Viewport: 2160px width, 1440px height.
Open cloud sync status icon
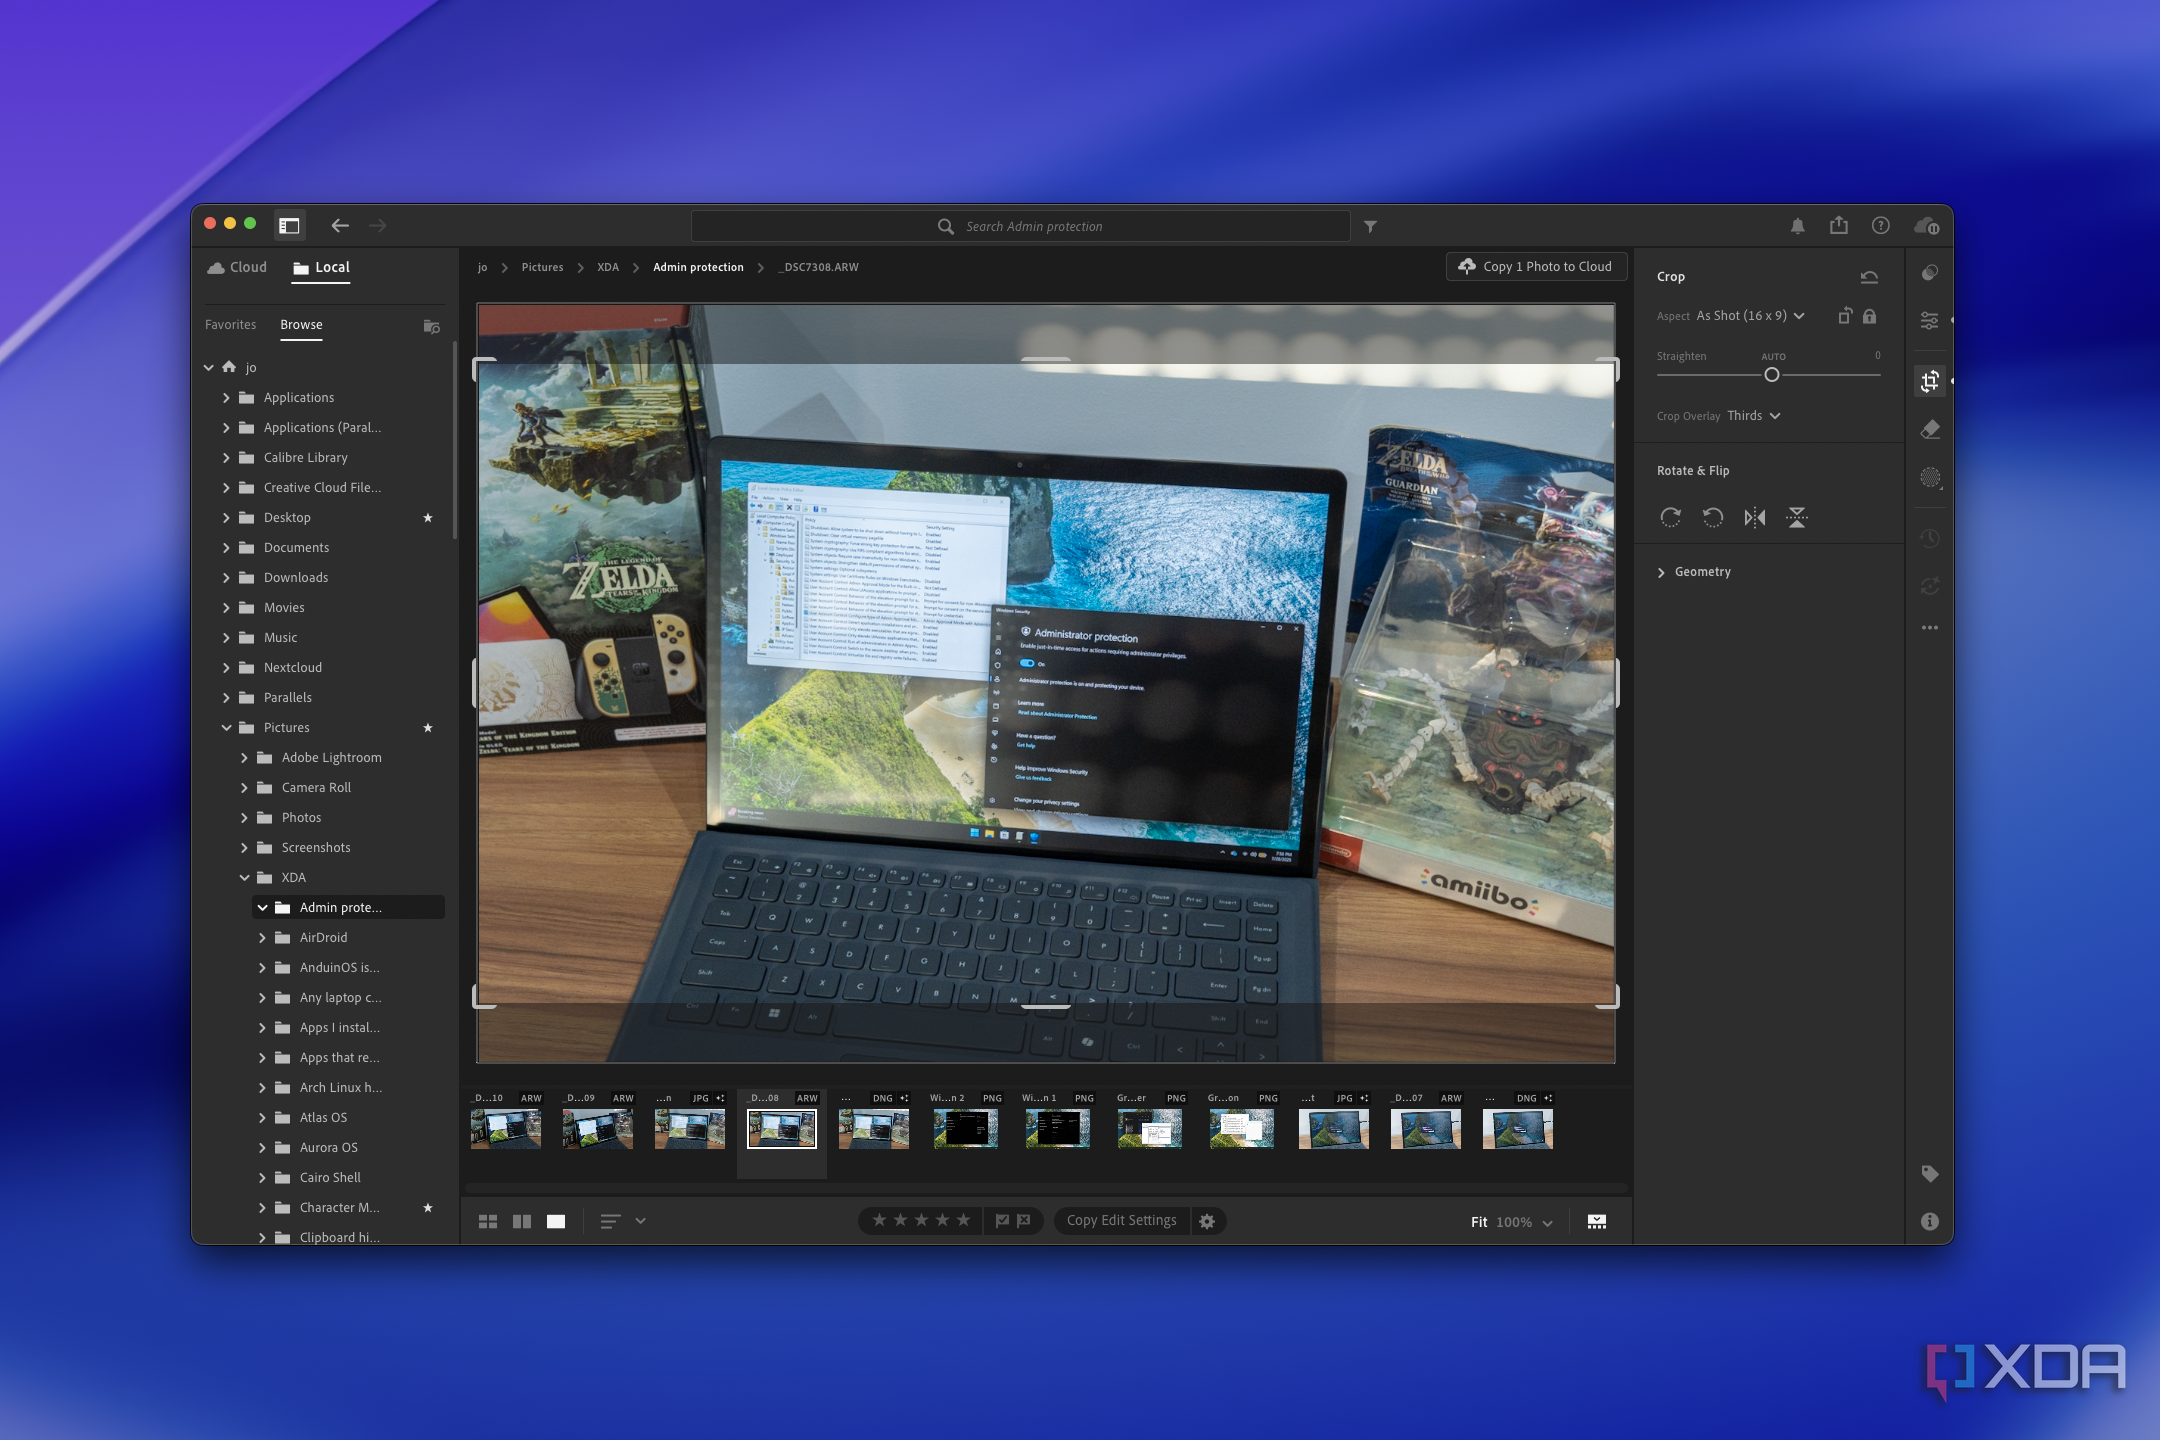pyautogui.click(x=1926, y=226)
